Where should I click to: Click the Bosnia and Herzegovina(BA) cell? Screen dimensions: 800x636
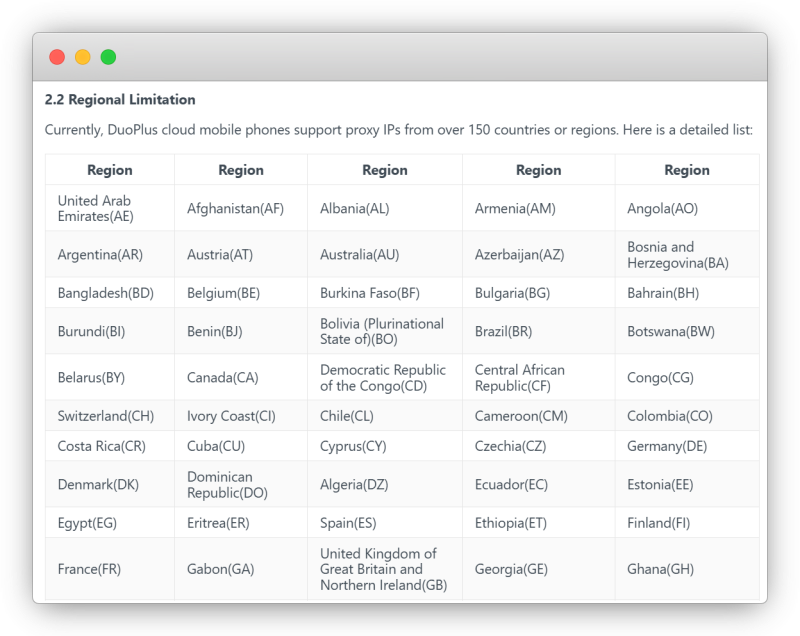677,255
